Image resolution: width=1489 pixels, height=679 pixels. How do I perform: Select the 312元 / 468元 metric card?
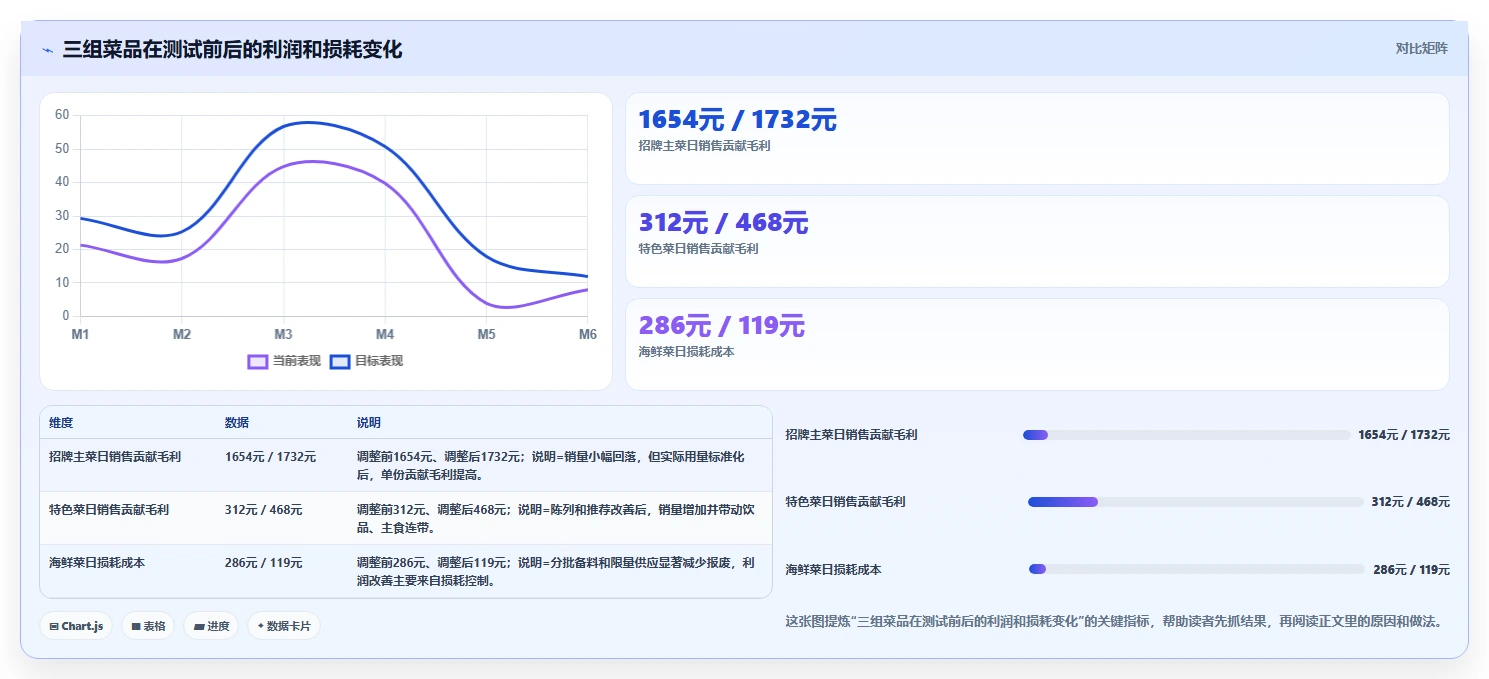click(1037, 242)
